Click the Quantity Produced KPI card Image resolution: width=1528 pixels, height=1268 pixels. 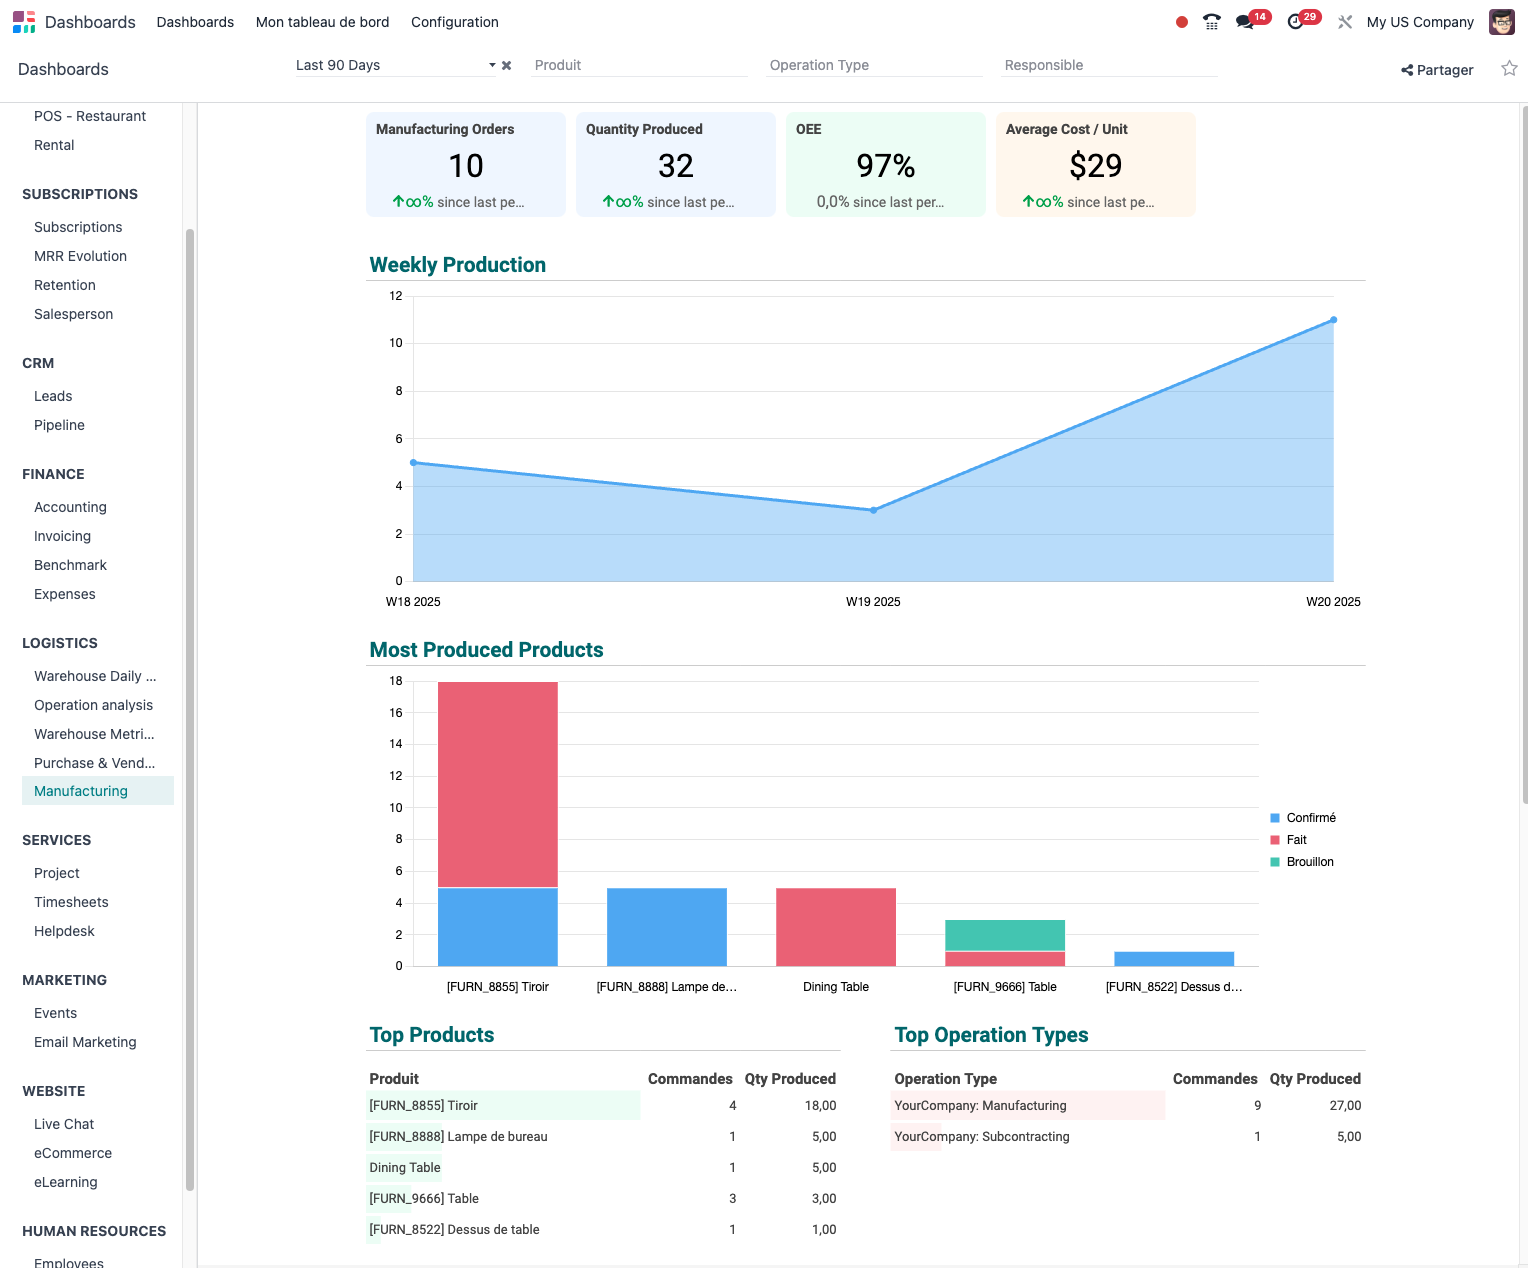[x=676, y=164]
